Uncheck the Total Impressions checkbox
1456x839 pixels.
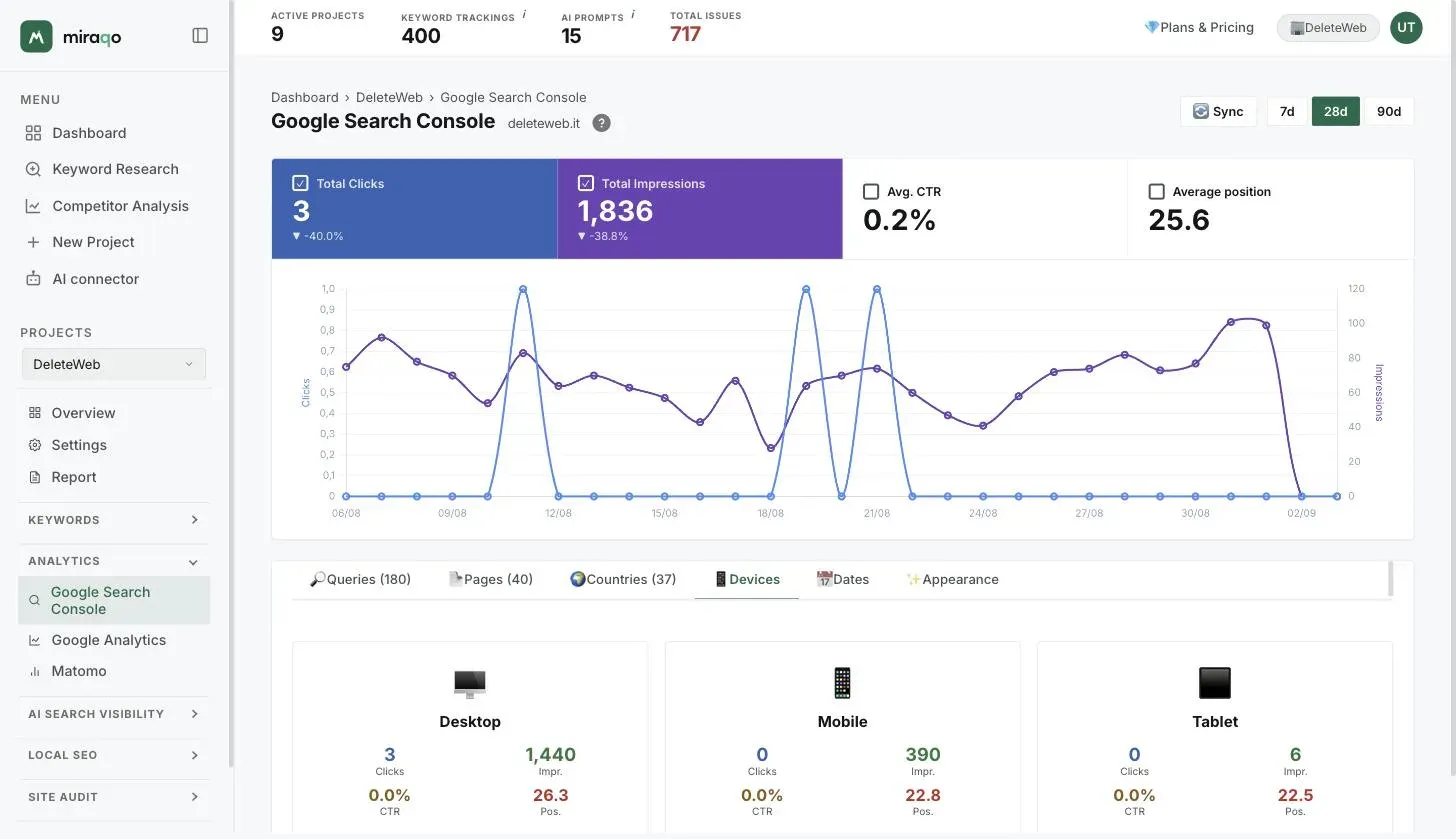click(586, 183)
